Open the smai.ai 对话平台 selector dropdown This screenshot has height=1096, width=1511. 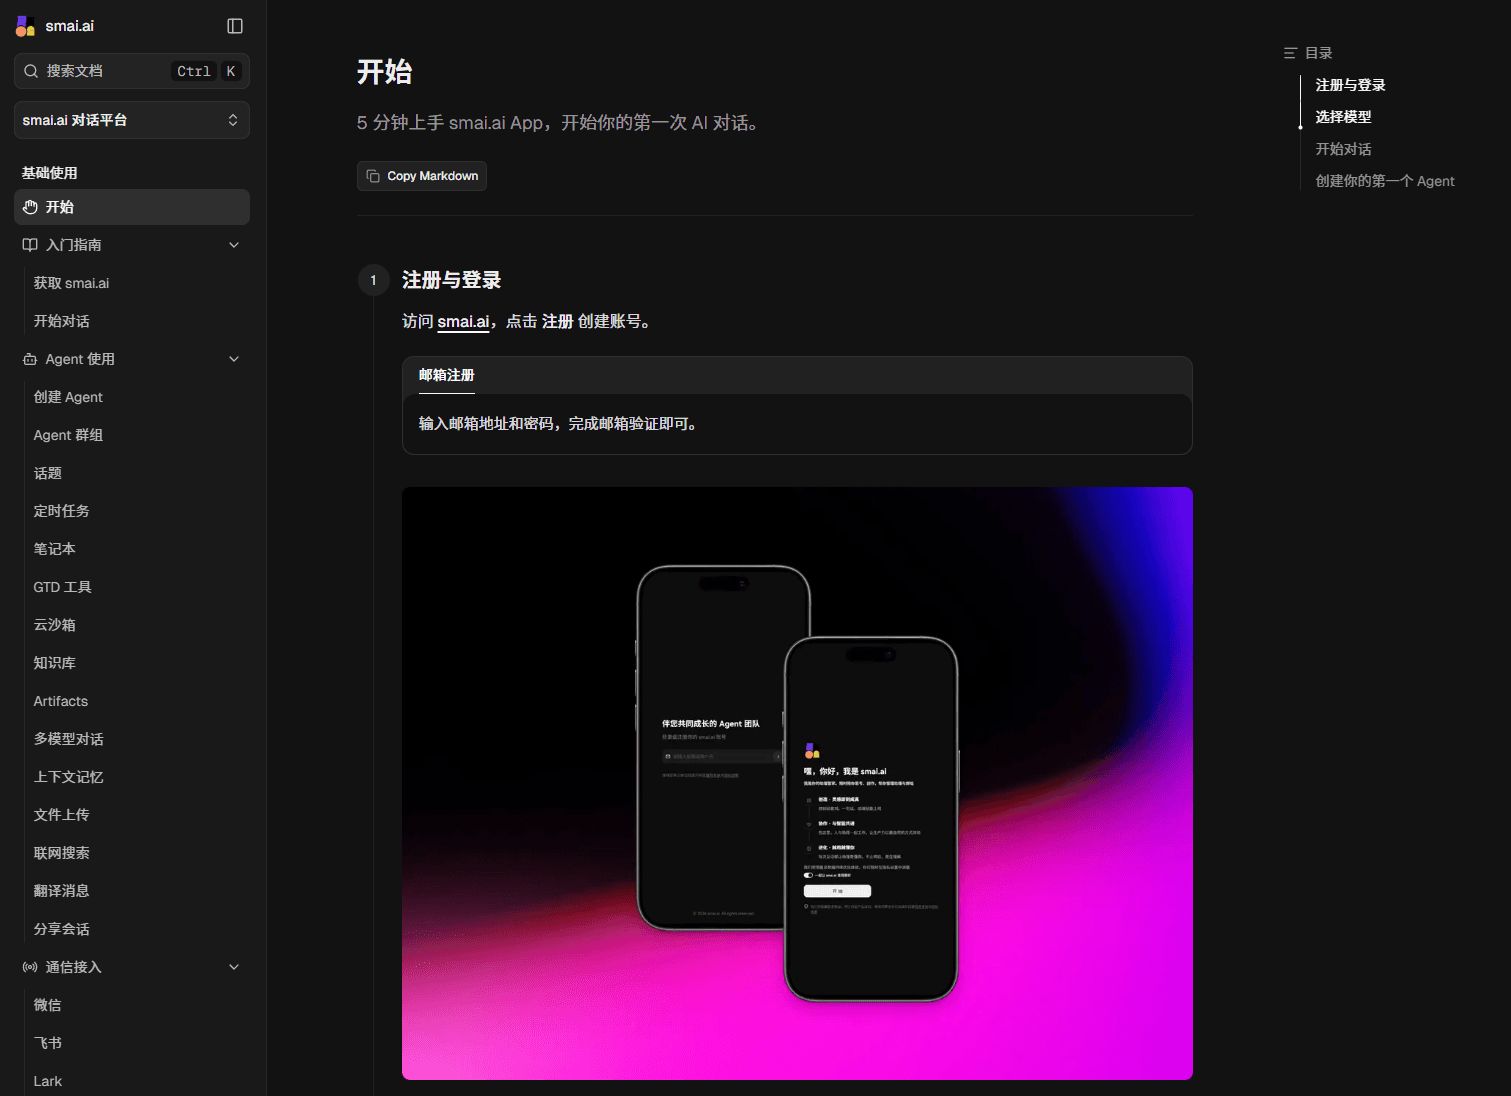click(132, 120)
